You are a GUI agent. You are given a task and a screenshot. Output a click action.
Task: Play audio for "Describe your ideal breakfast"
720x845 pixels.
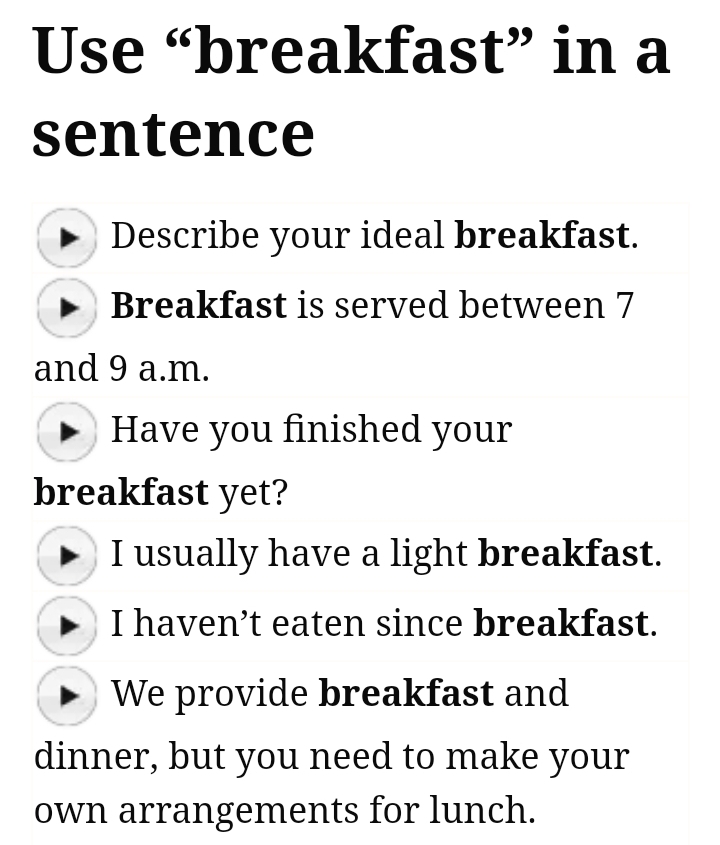tap(67, 237)
